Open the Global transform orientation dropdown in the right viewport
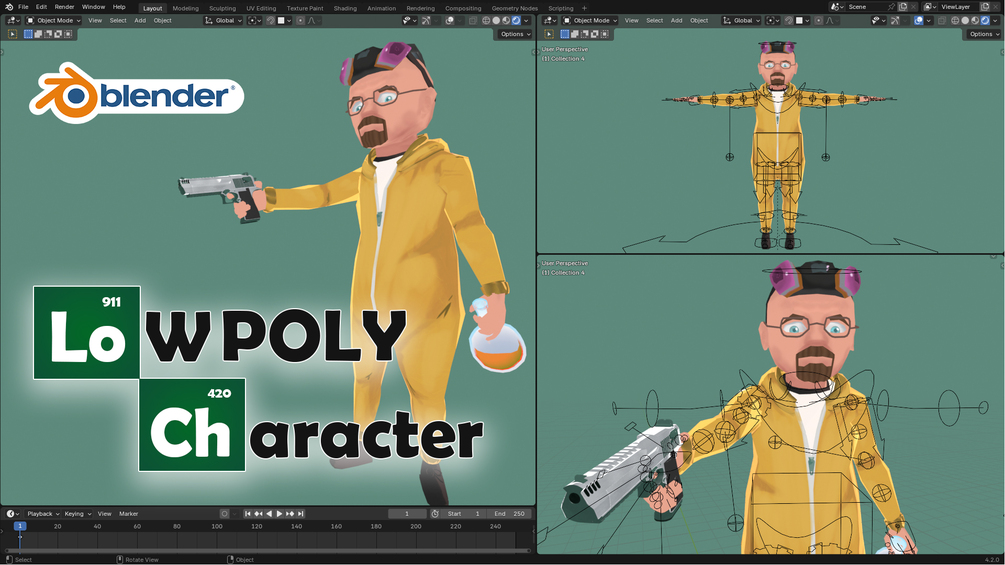Image resolution: width=1005 pixels, height=565 pixels. [x=741, y=20]
